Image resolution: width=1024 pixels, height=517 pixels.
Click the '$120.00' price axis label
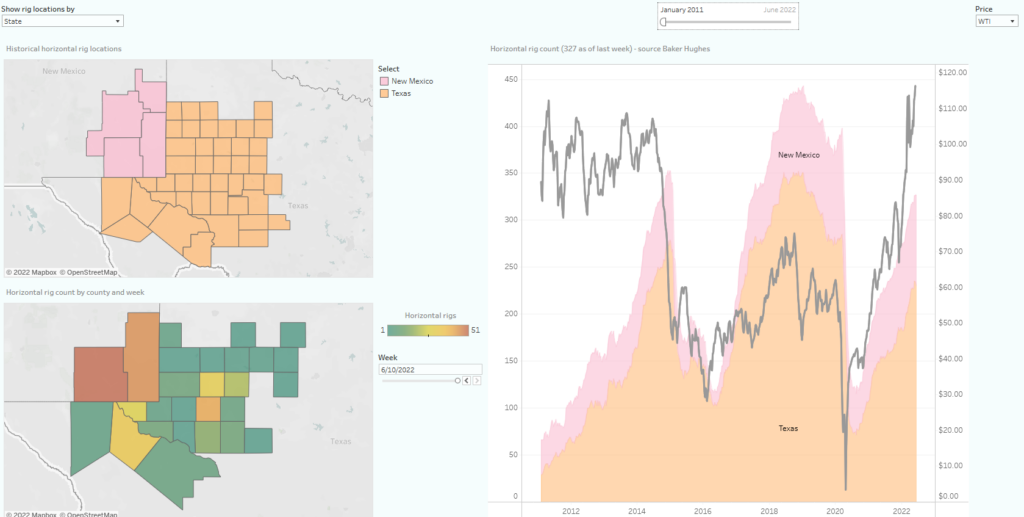[952, 72]
